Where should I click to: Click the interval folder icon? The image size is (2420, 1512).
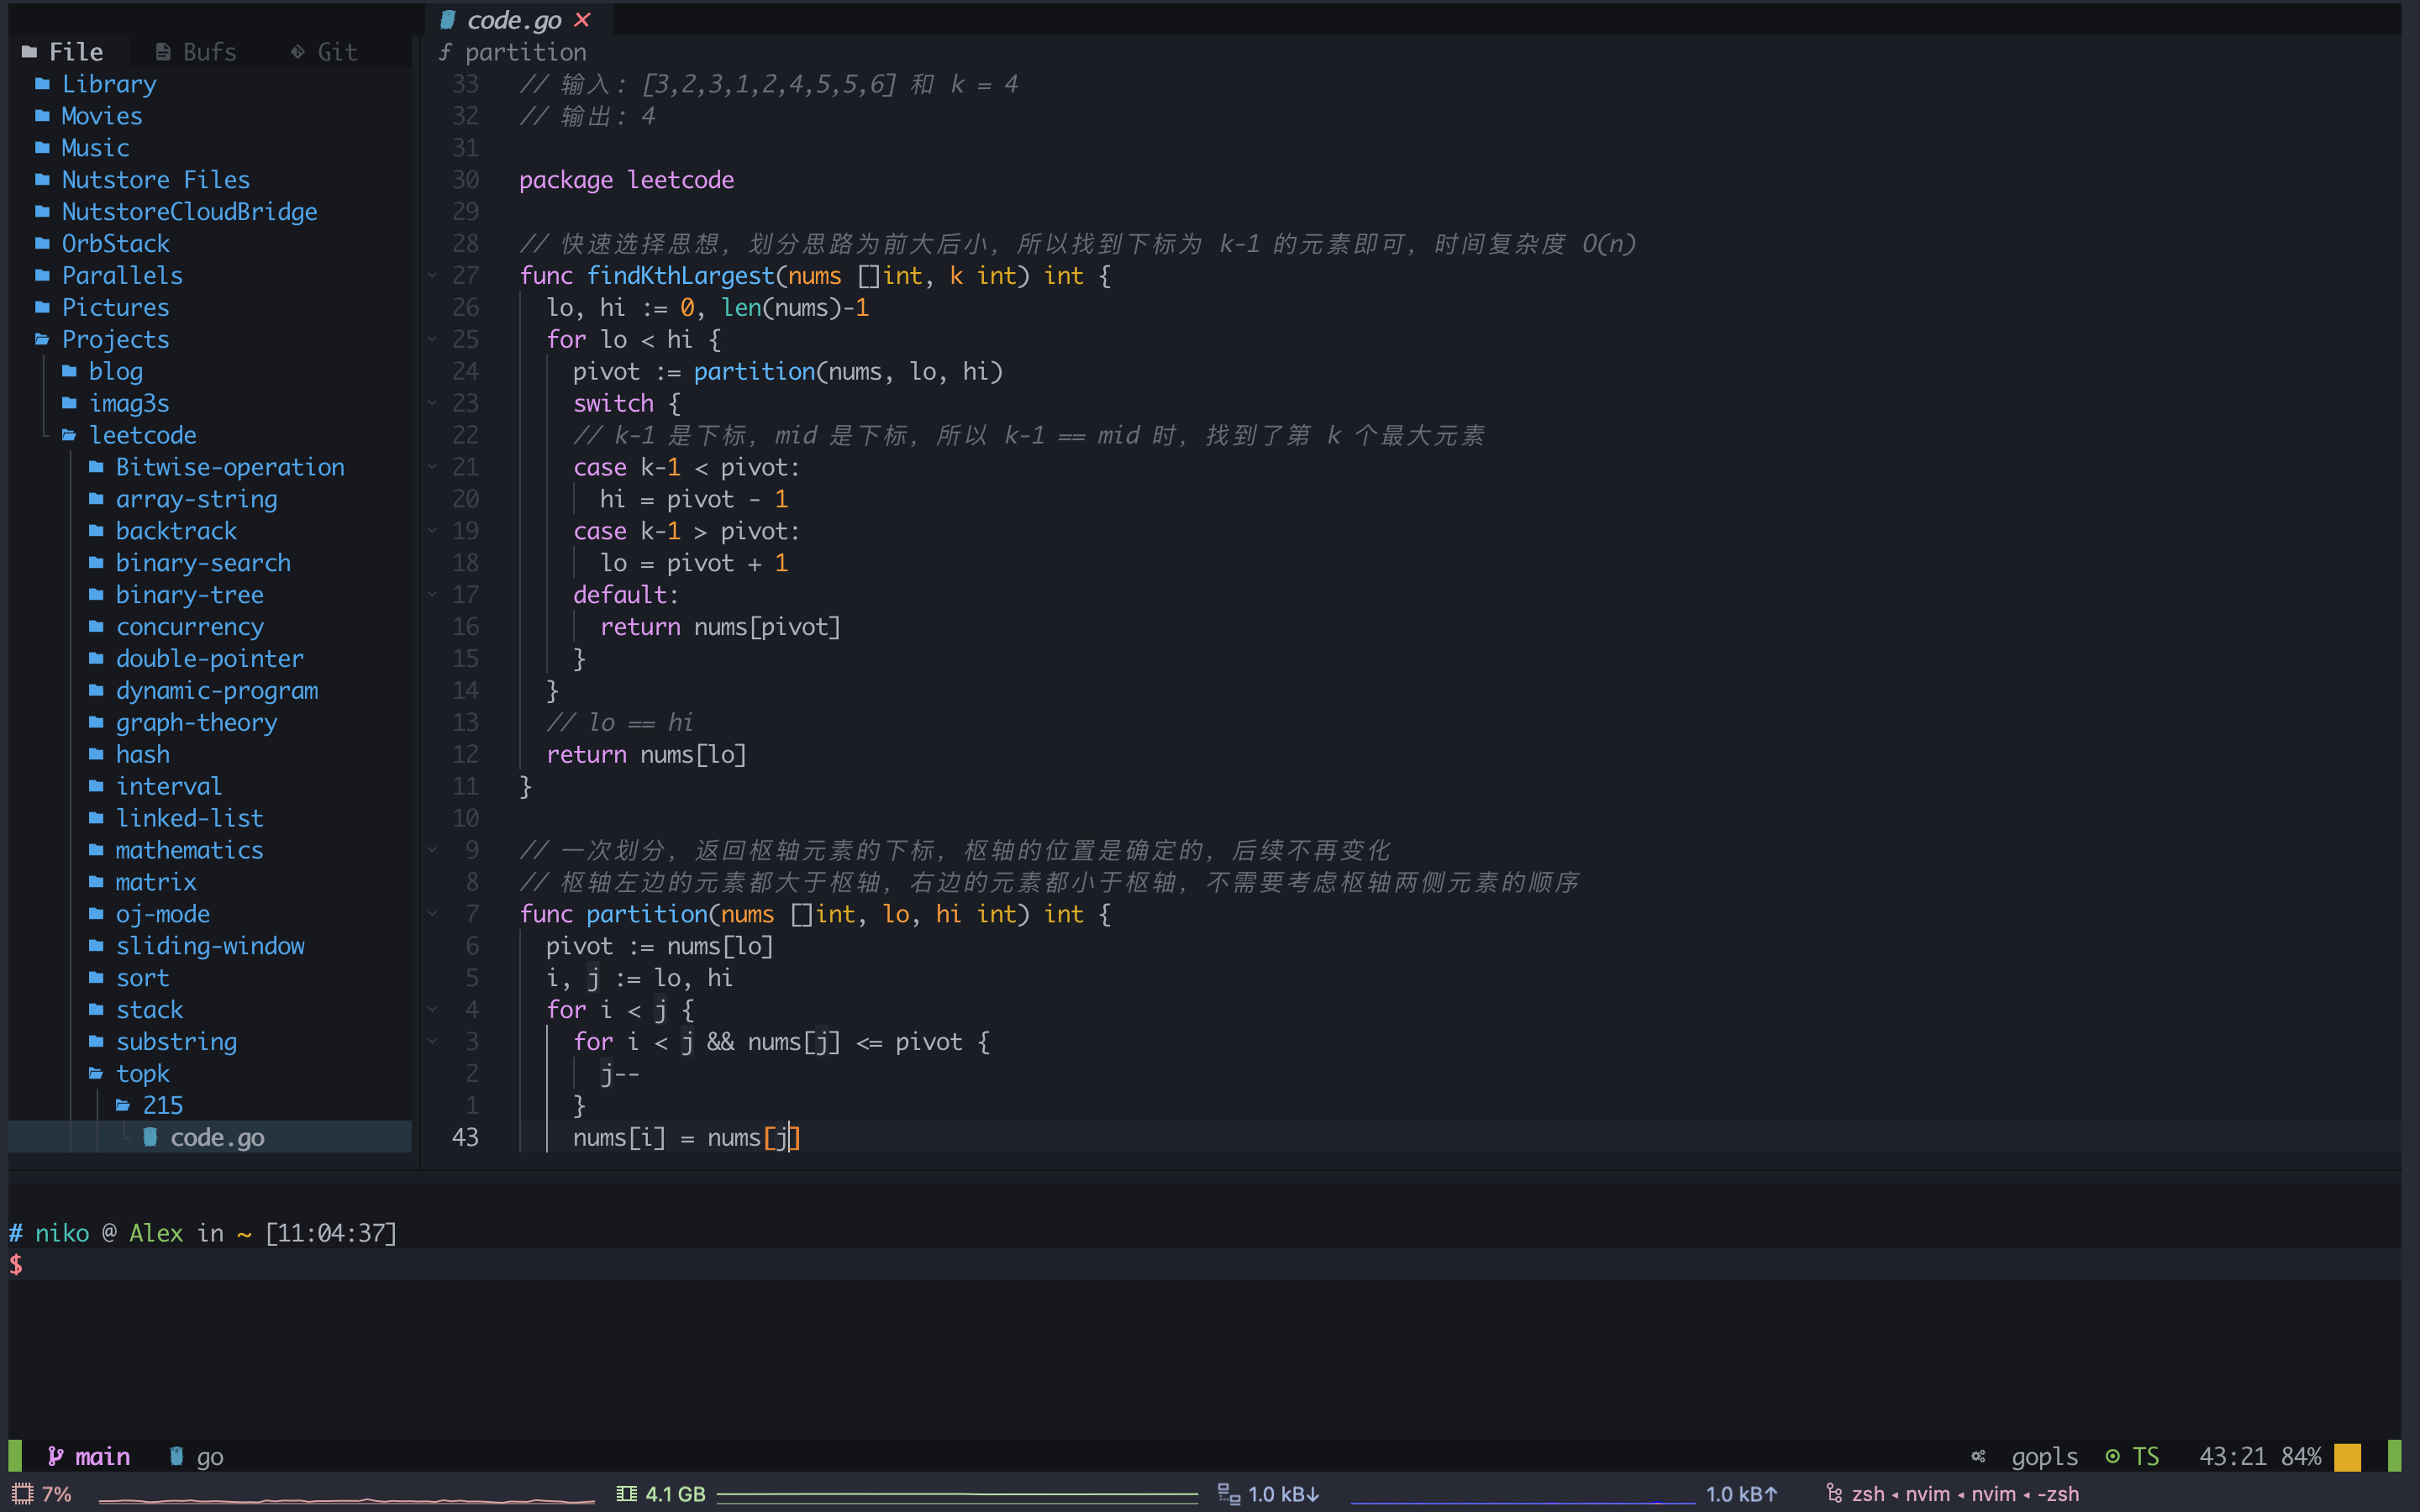96,787
